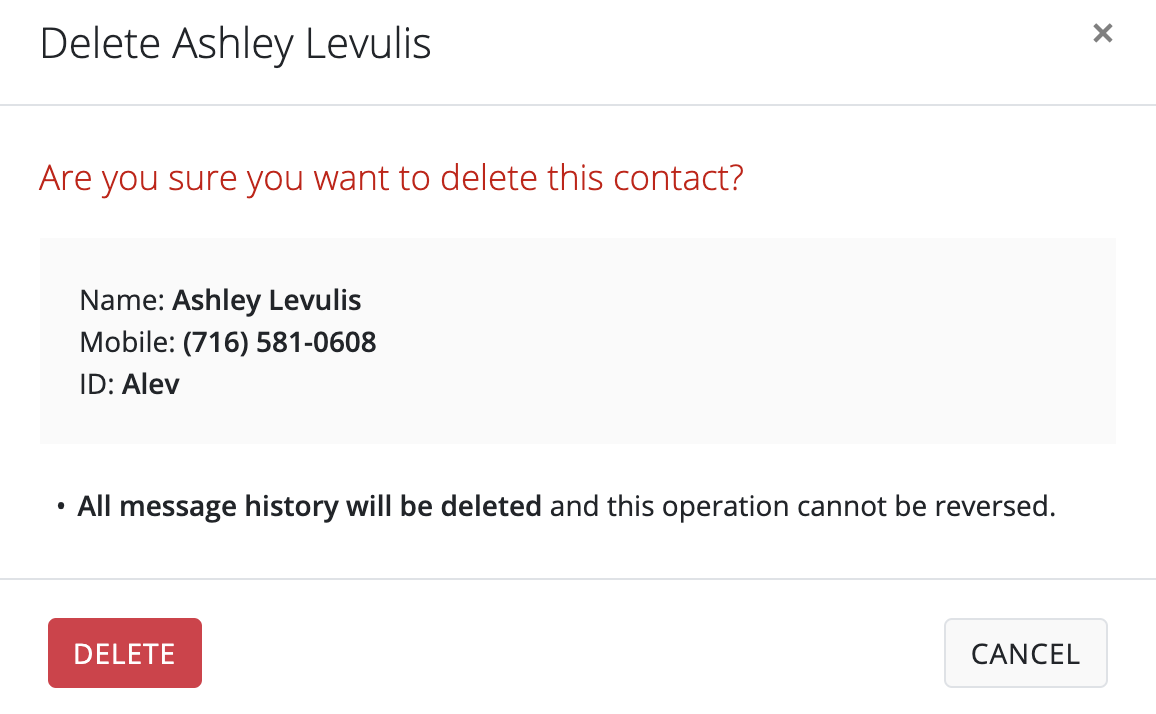Select the Alev ID value
Viewport: 1156px width, 714px height.
[151, 385]
